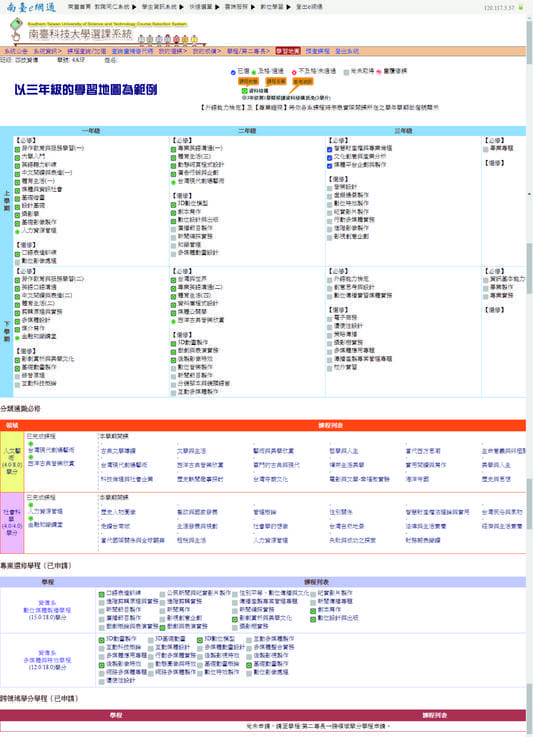Click the course selection system mascot logo
Viewport: 533px width, 737px height.
tap(16, 30)
